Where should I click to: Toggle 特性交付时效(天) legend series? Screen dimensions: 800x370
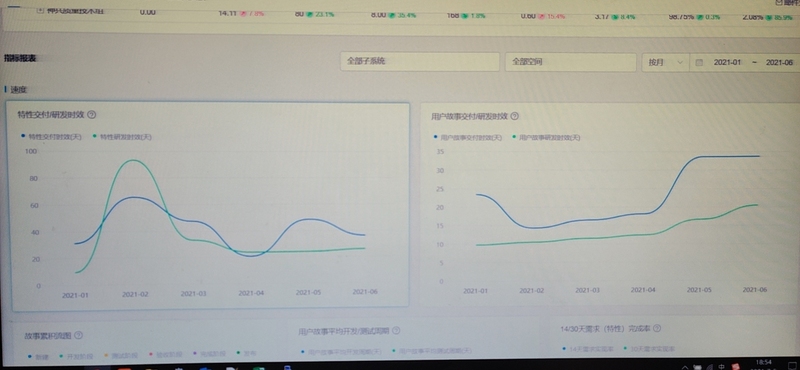coord(51,137)
